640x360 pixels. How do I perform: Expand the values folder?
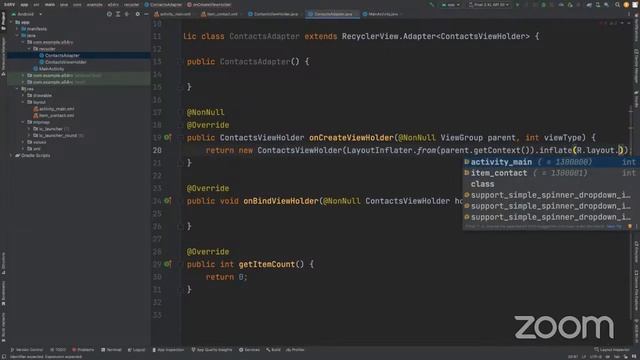pos(23,142)
